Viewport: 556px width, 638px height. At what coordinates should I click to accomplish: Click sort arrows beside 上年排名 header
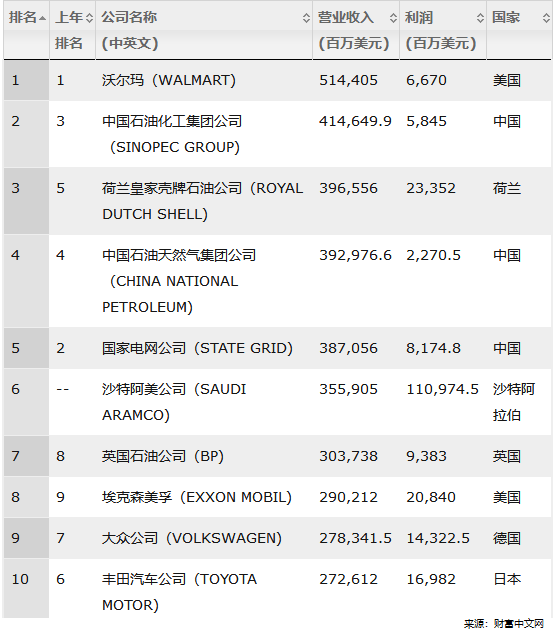90,18
